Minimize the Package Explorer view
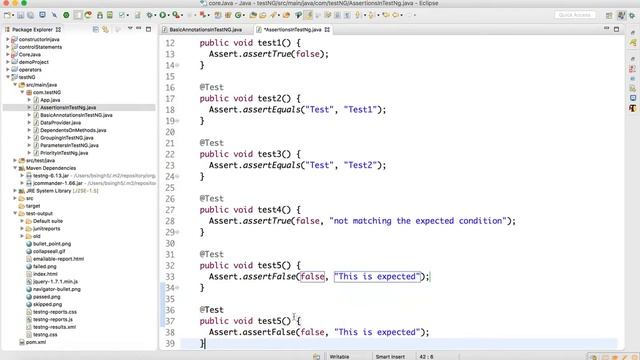 click(139, 29)
